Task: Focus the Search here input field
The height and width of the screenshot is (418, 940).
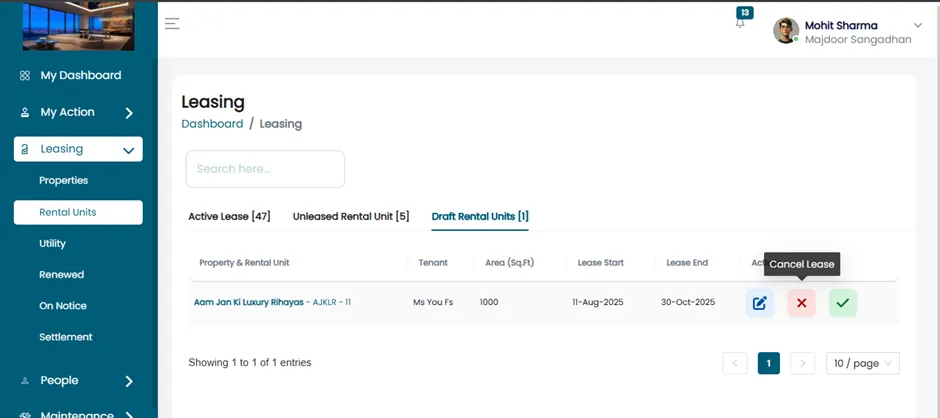Action: pos(265,169)
